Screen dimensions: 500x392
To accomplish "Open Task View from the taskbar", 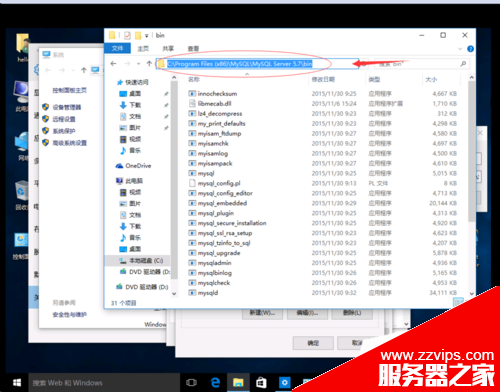I will (x=191, y=383).
